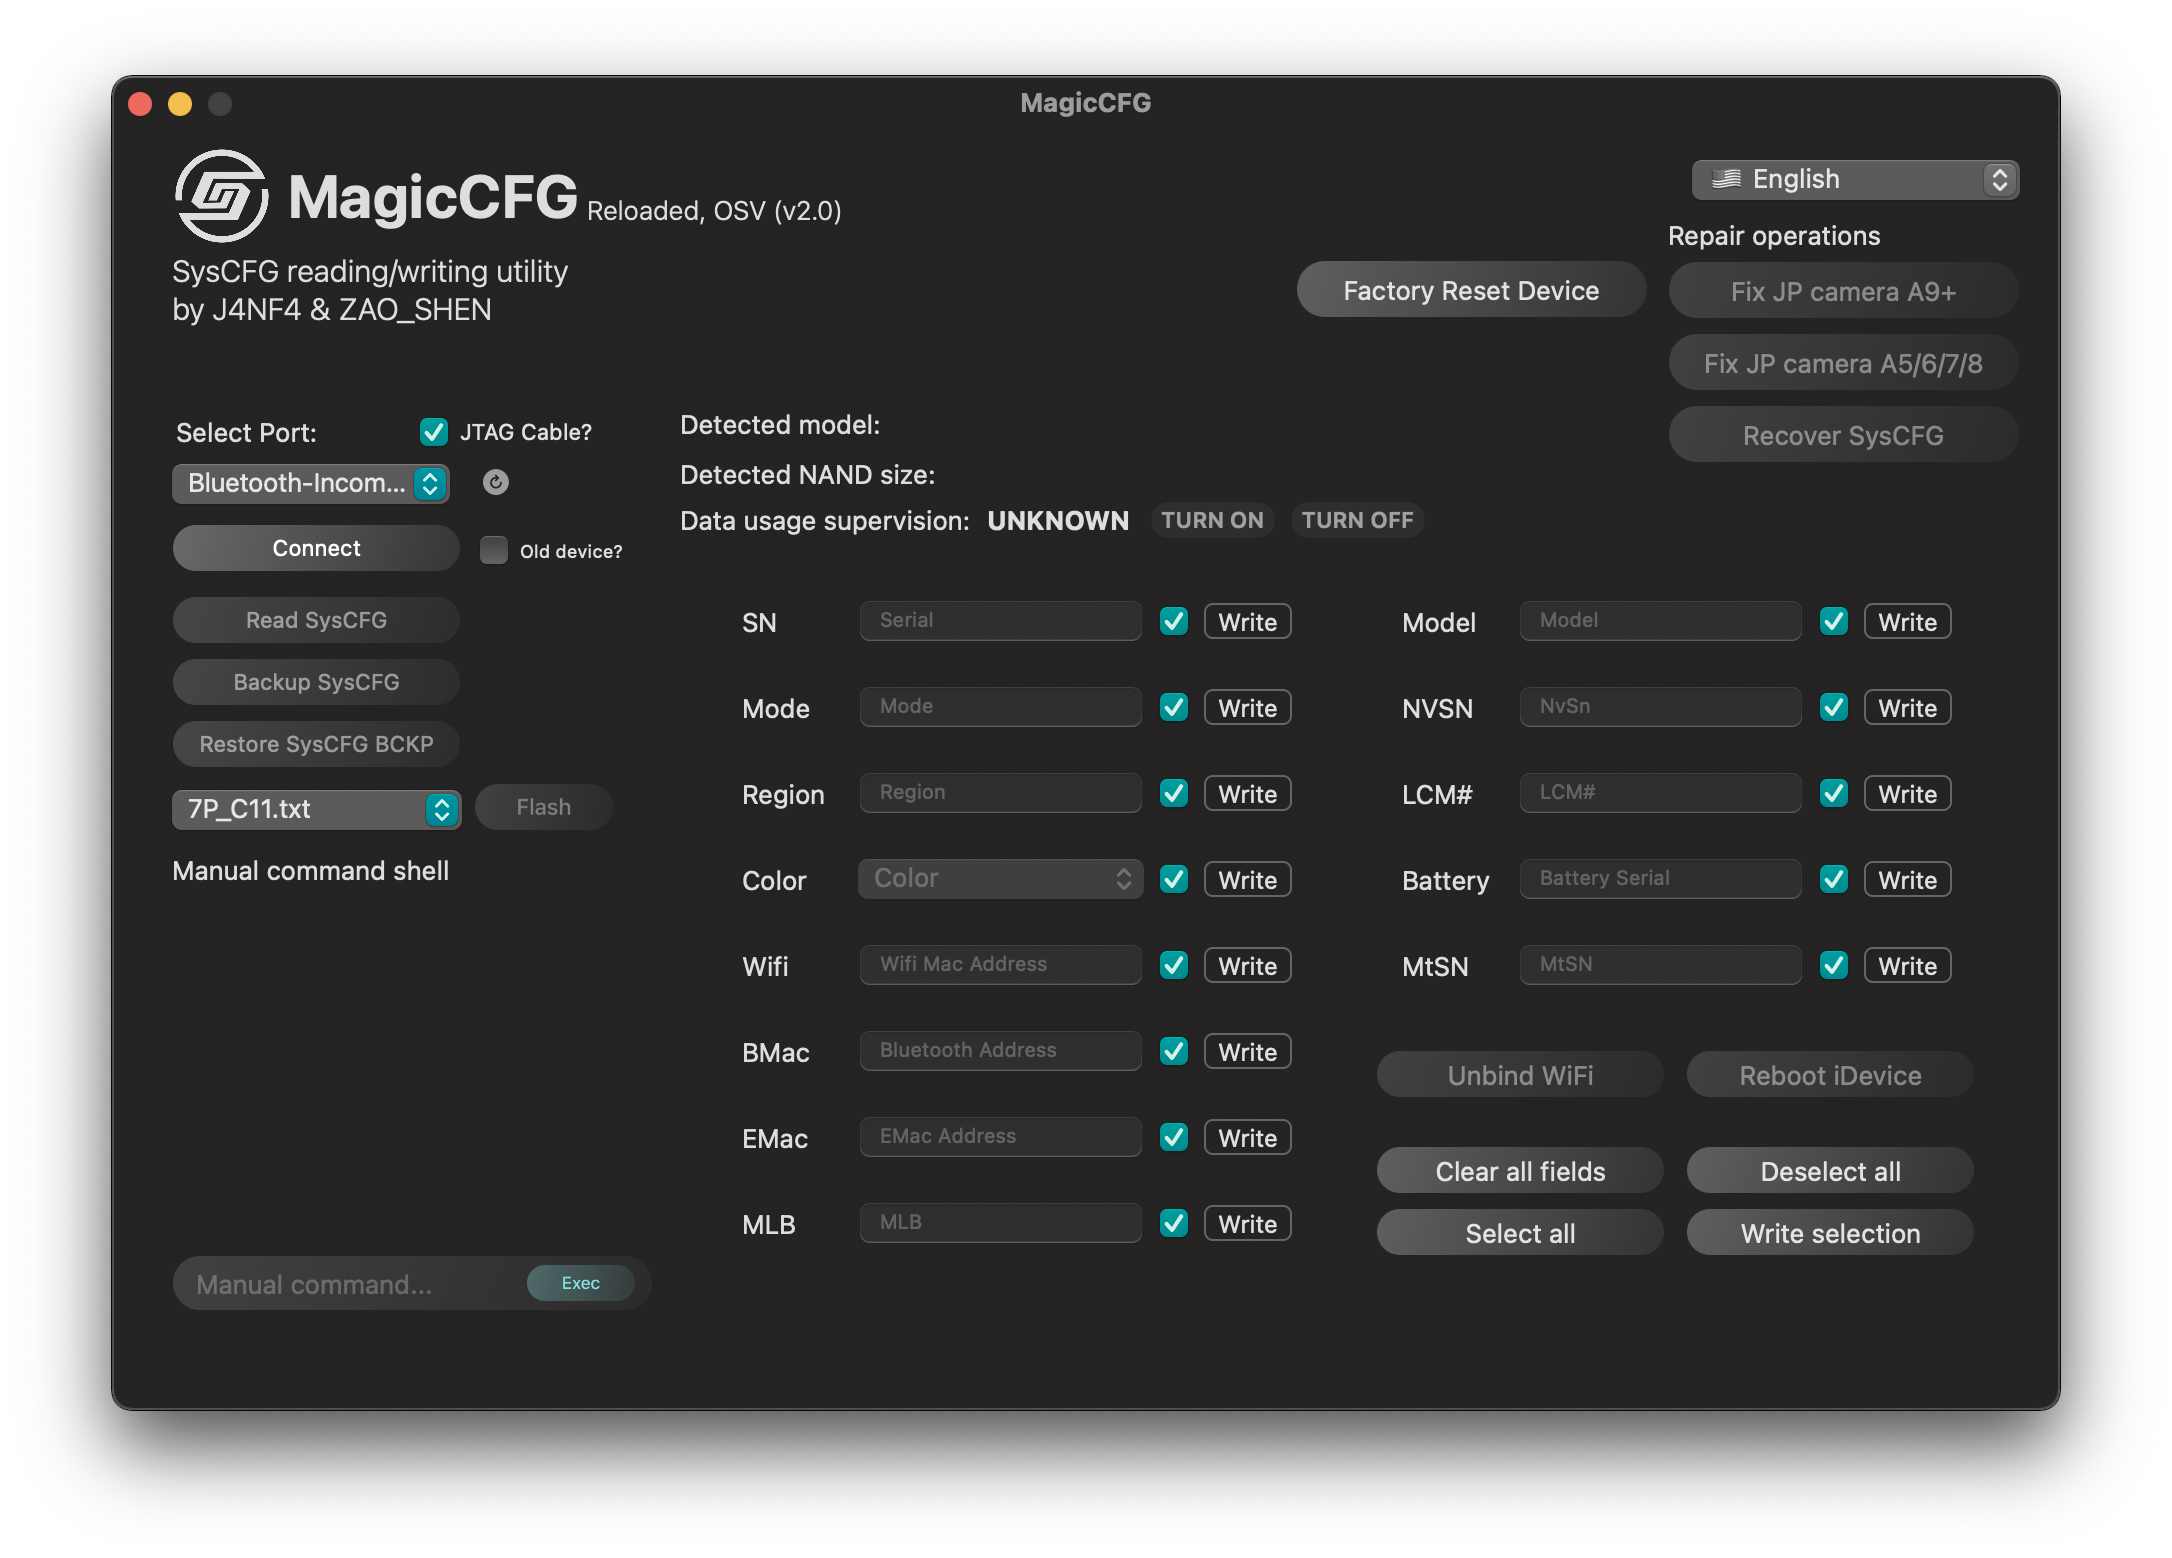Enable the Old device checkbox
Viewport: 2172px width, 1558px height.
pos(494,550)
